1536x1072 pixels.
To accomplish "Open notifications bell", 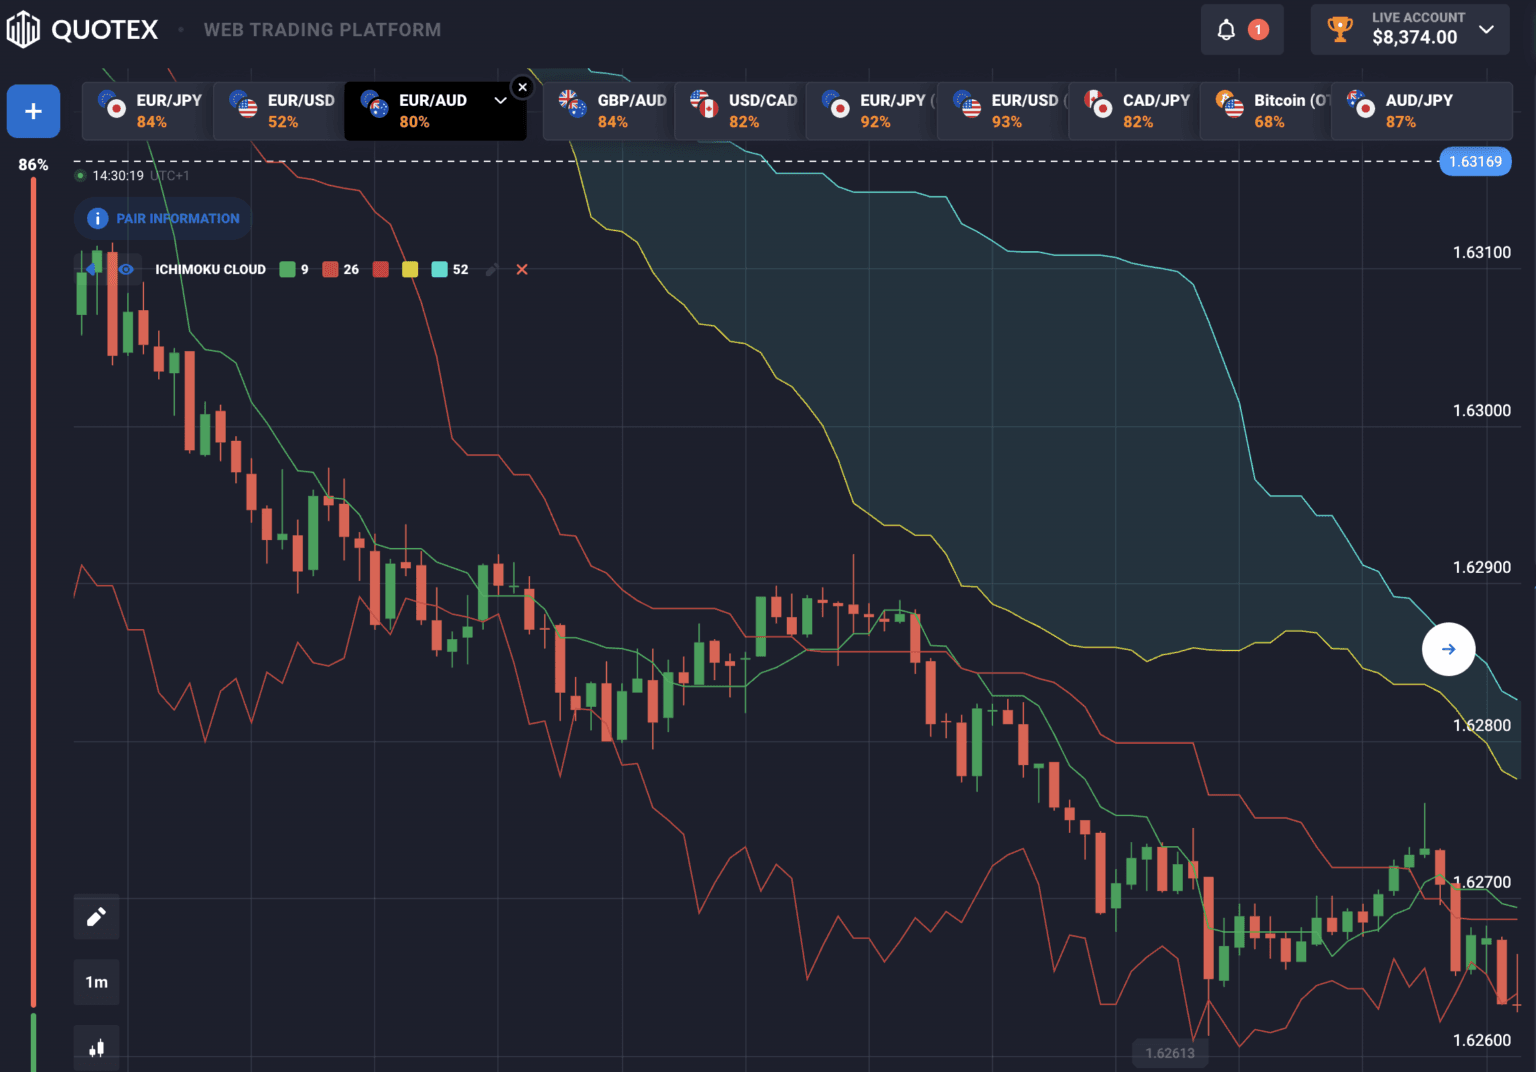I will pos(1226,30).
